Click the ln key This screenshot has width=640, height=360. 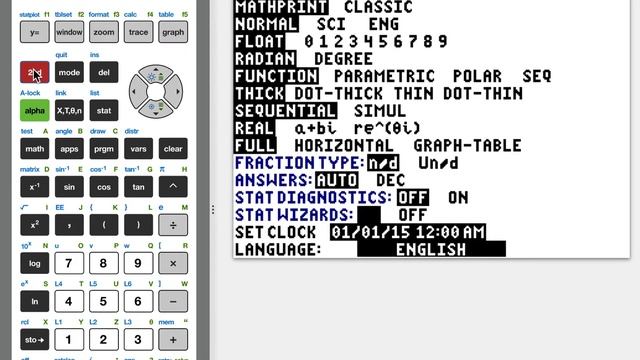pyautogui.click(x=35, y=301)
